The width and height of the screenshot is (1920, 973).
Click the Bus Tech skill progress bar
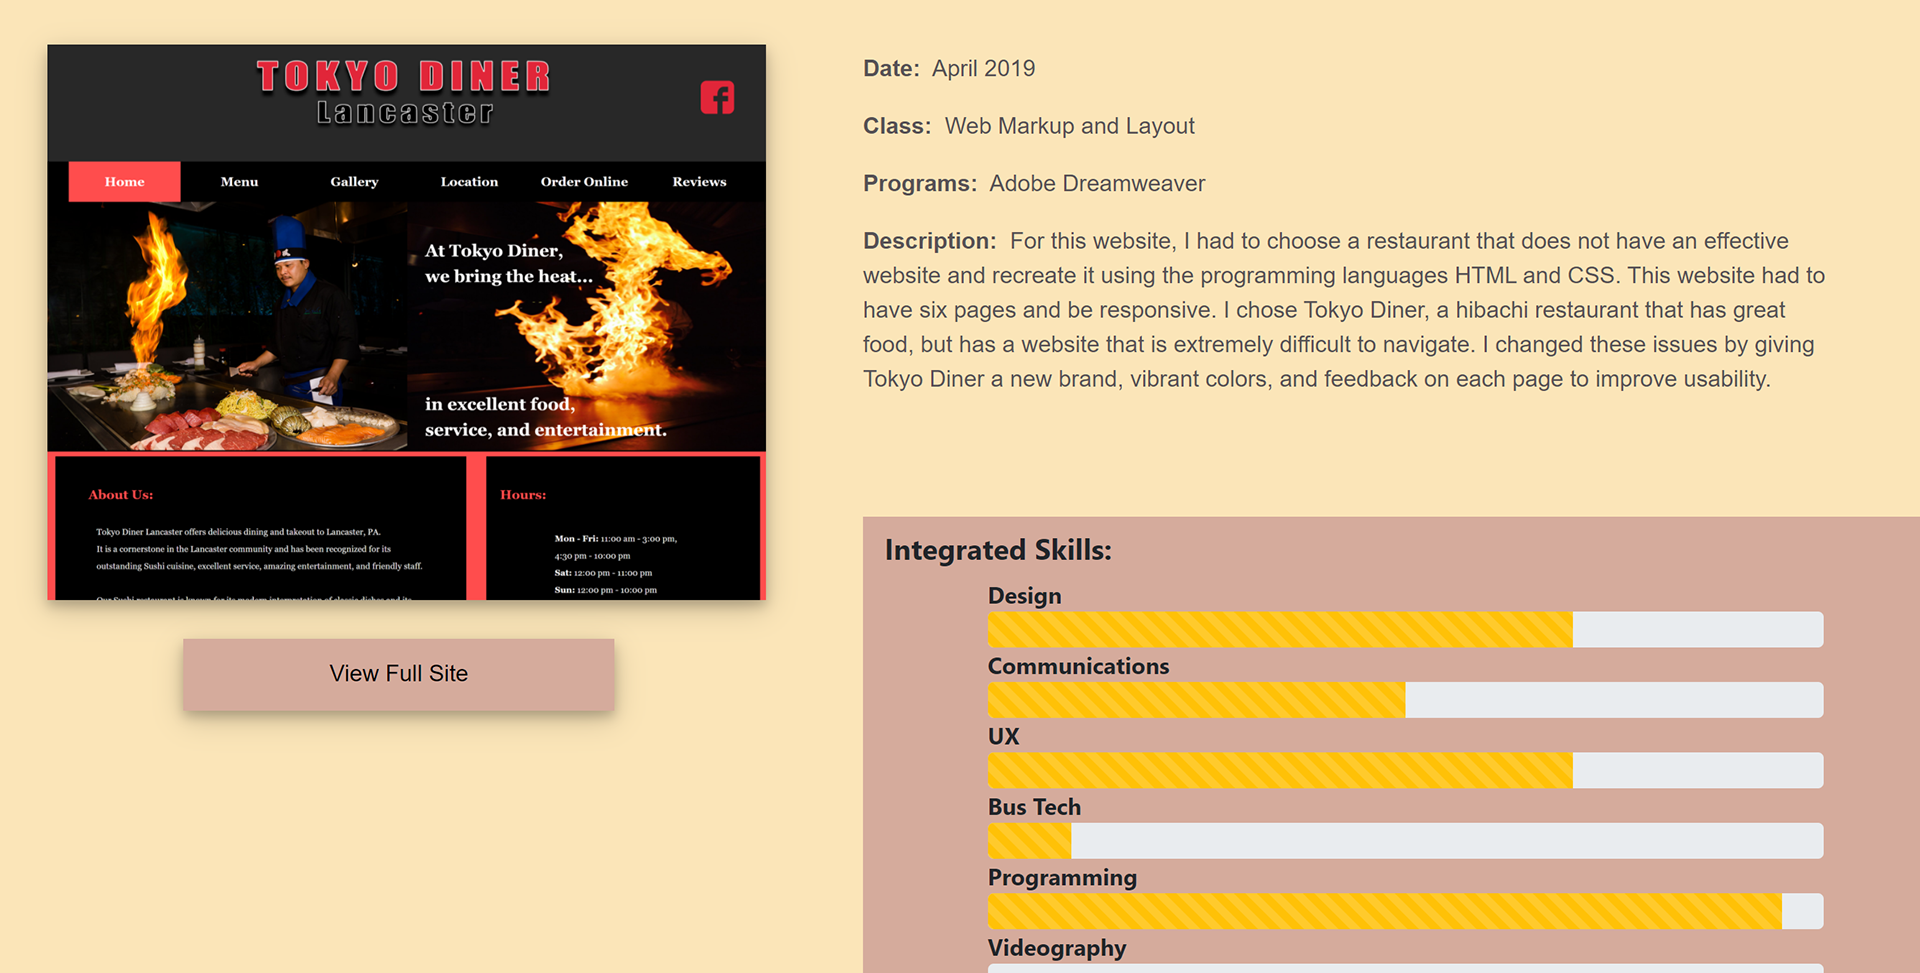coord(1405,841)
